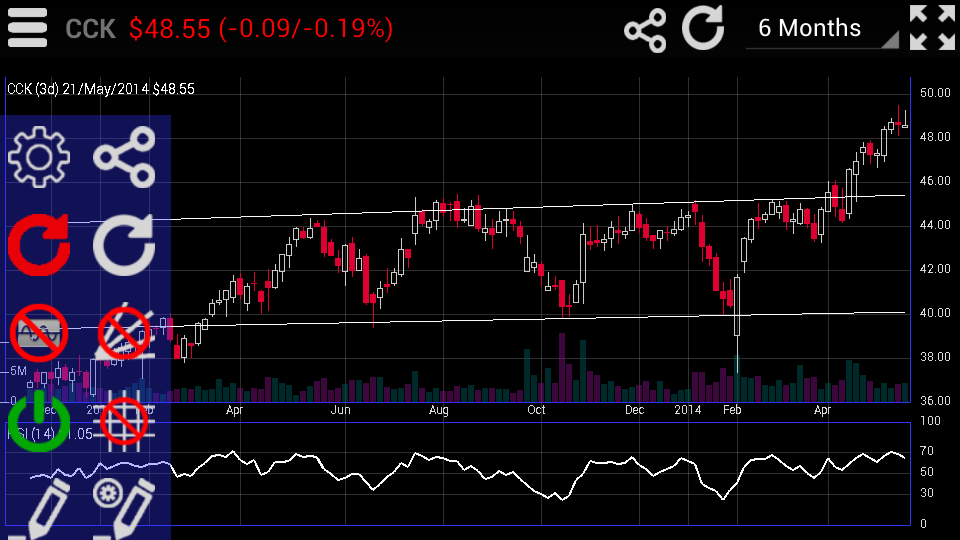Click the red refresh arrow icon

(39, 245)
